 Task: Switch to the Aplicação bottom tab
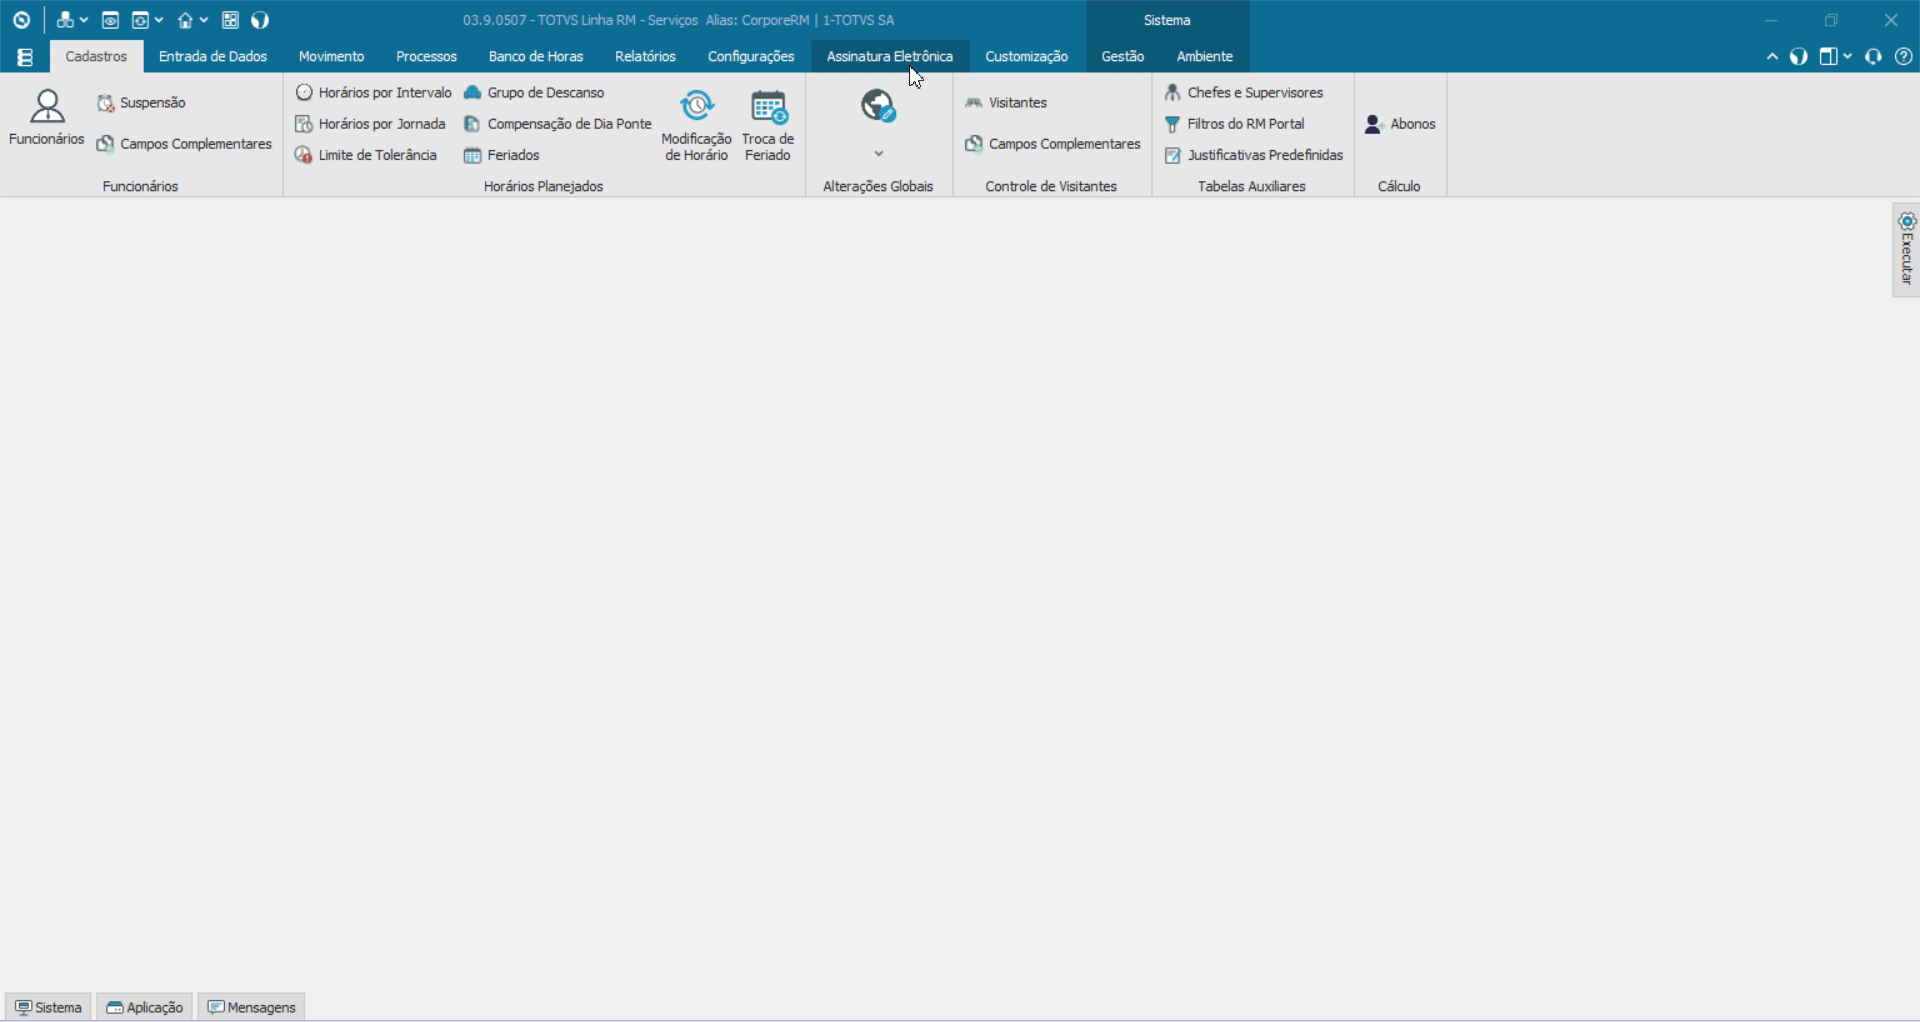(x=145, y=1007)
